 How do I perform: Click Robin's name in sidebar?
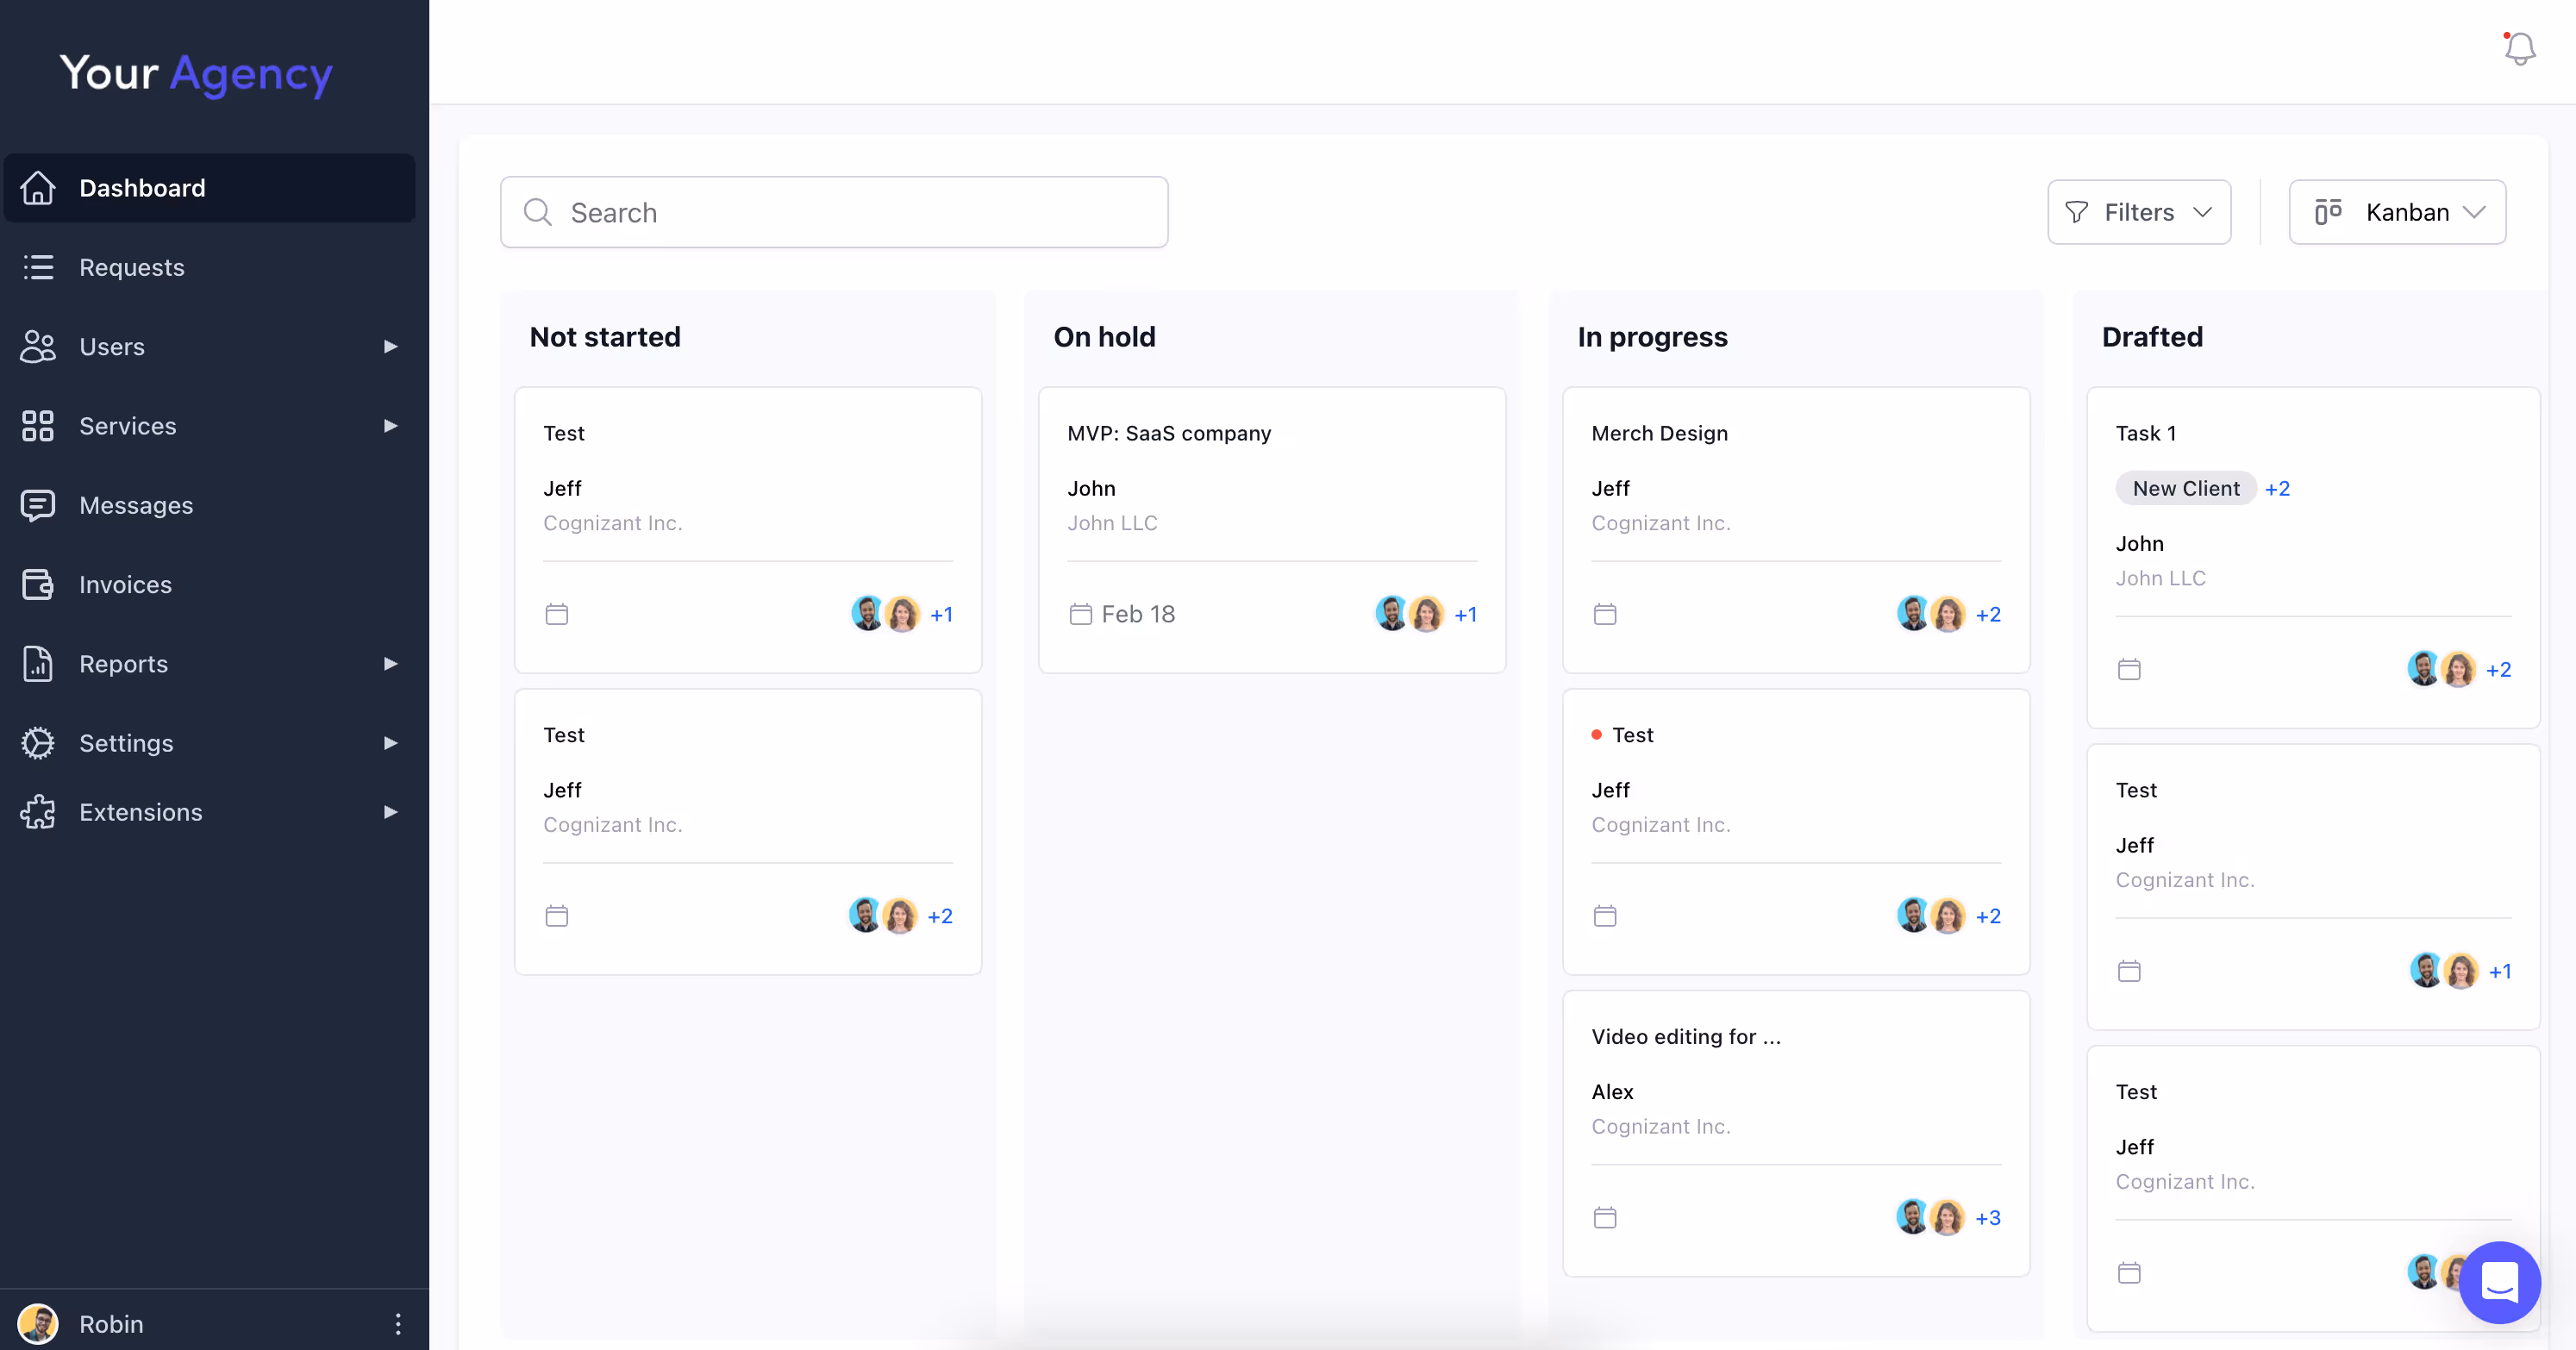pyautogui.click(x=111, y=1324)
